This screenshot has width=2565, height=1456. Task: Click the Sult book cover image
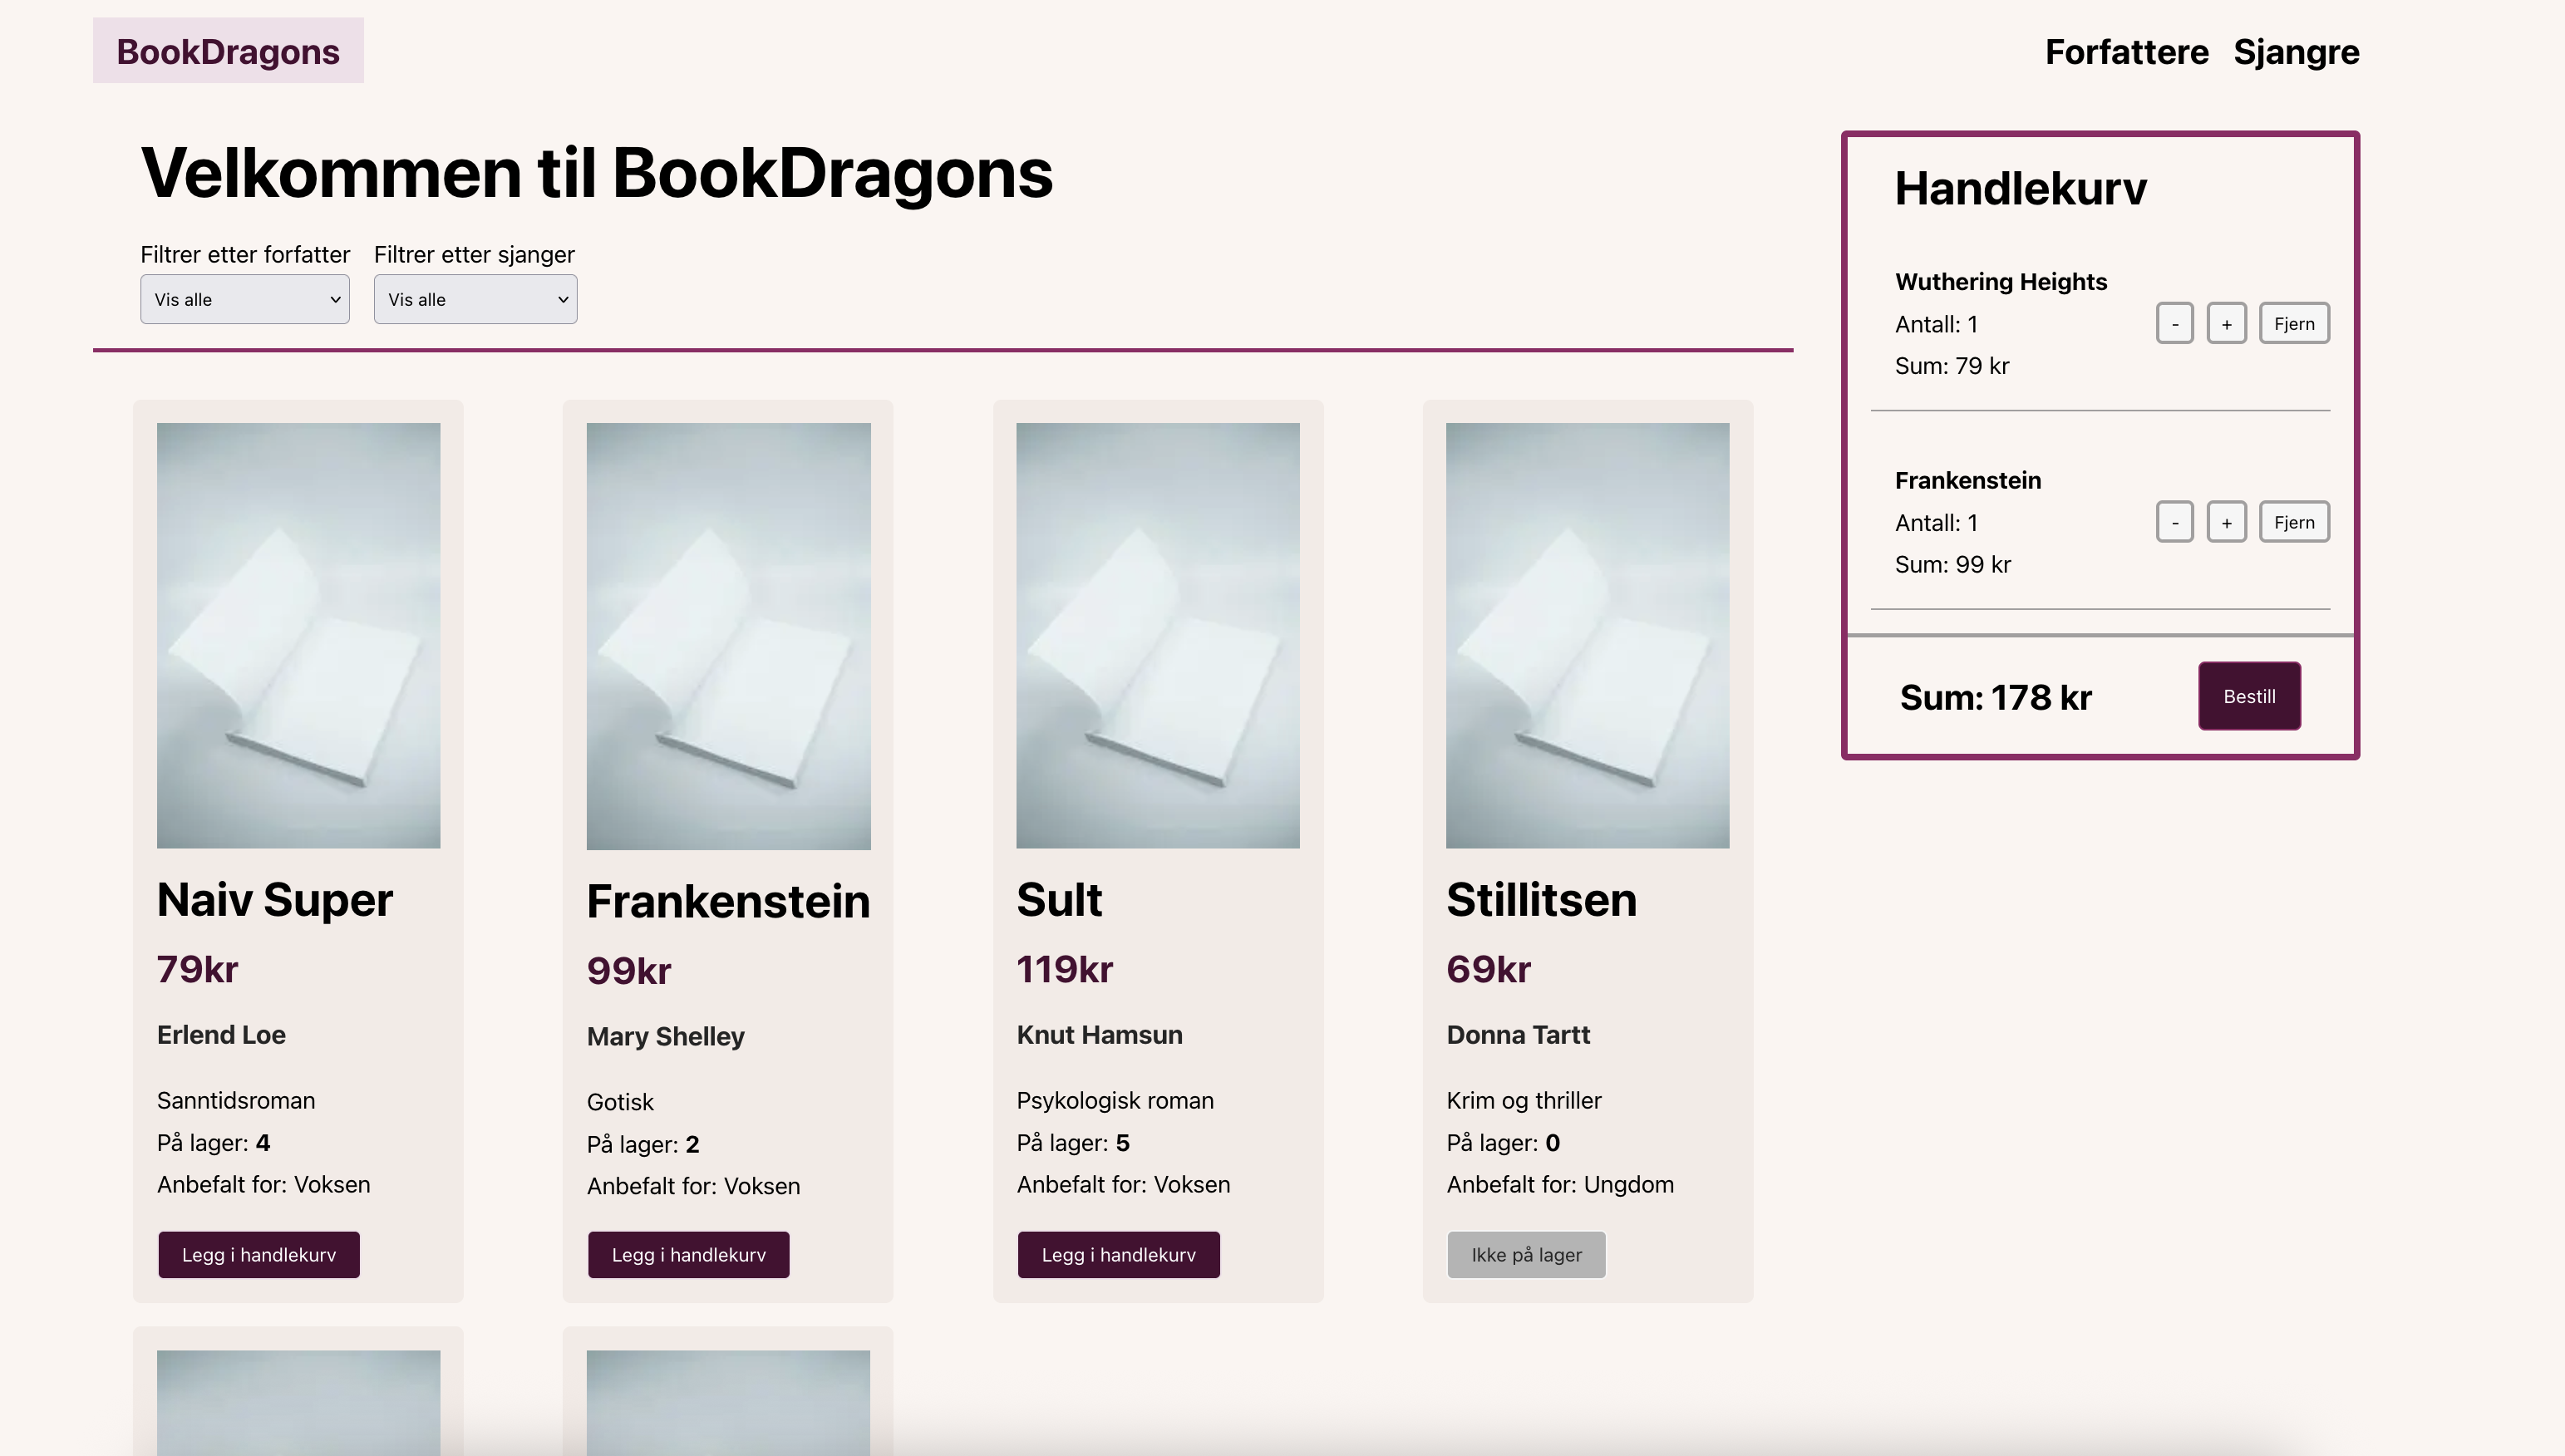pos(1158,635)
